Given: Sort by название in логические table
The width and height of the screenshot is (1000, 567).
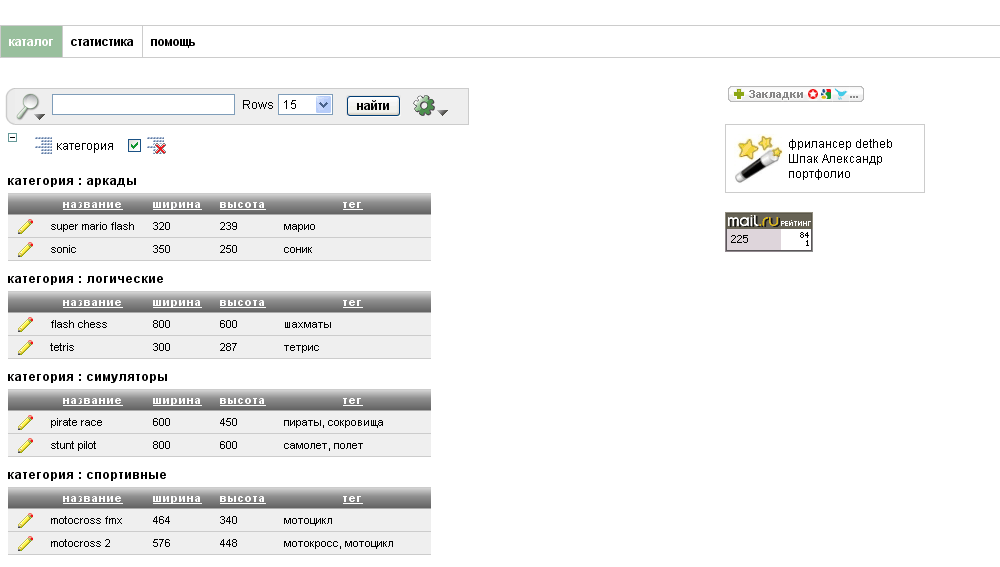Looking at the screenshot, I should pos(92,303).
